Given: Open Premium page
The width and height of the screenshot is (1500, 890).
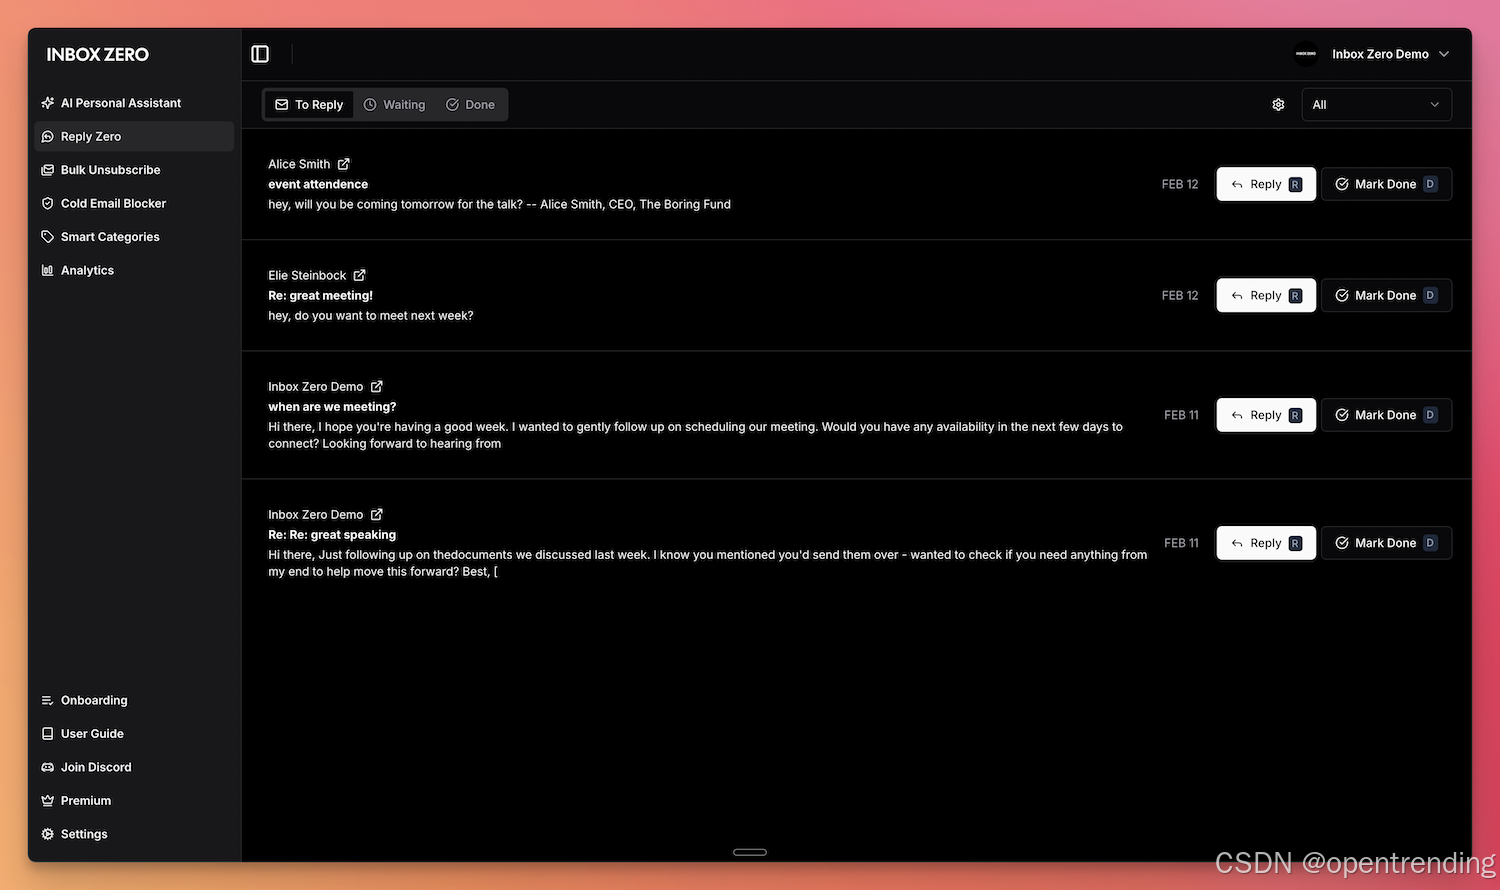Looking at the screenshot, I should pyautogui.click(x=134, y=801).
